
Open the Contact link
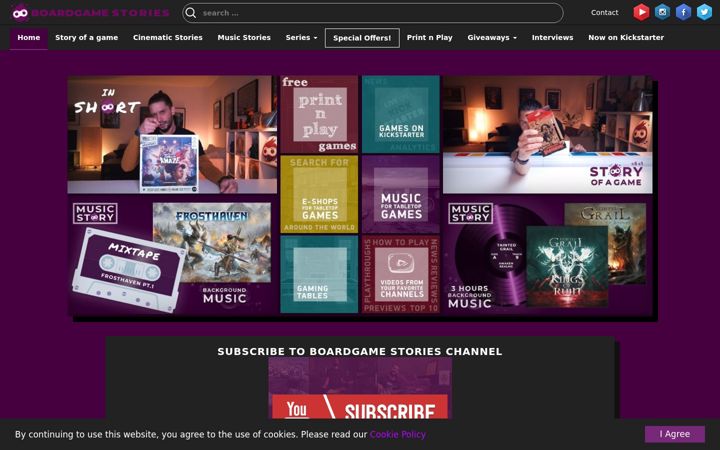point(604,13)
